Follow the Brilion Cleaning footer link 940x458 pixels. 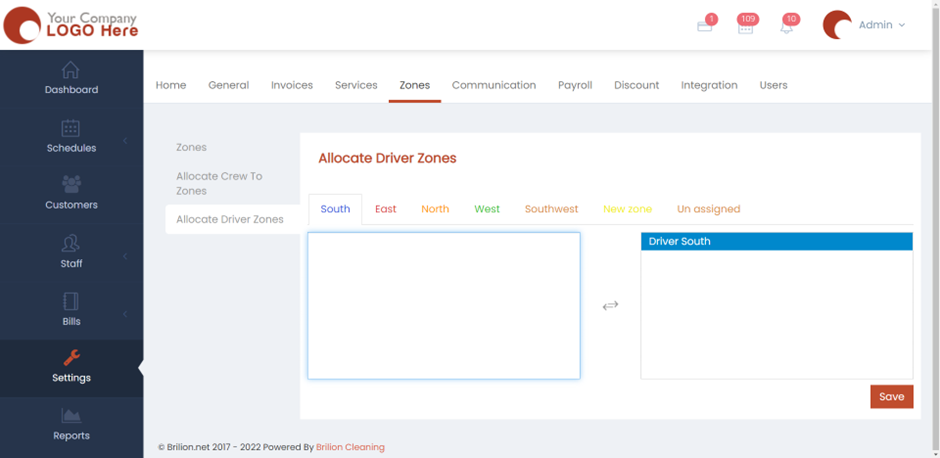[350, 447]
